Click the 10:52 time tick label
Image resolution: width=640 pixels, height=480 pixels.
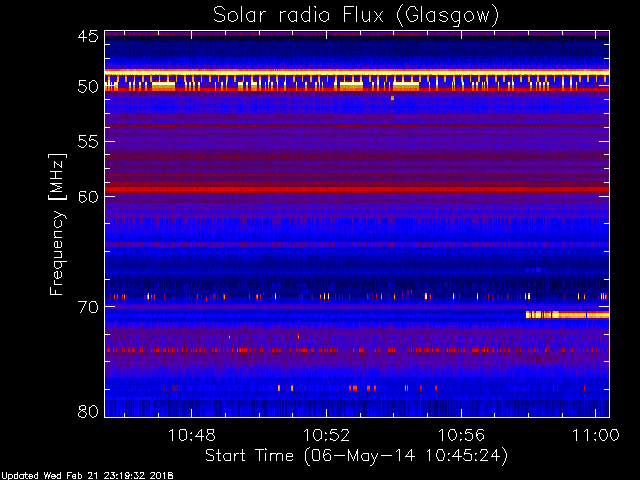[x=327, y=435]
